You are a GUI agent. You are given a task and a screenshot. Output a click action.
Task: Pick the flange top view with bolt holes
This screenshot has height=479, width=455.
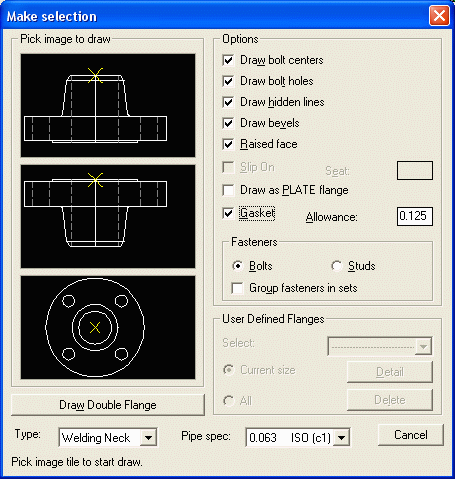(x=108, y=327)
